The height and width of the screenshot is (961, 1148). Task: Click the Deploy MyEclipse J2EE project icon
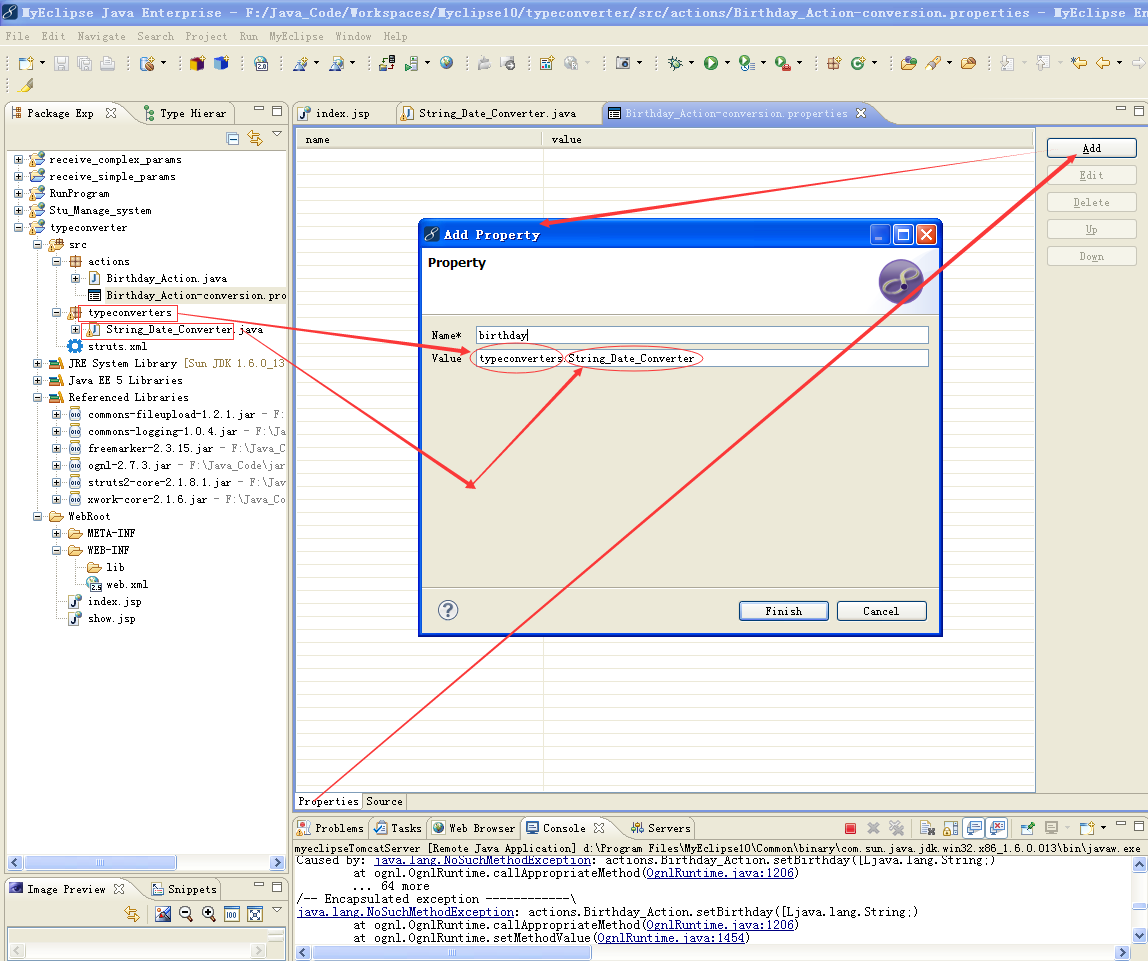[x=387, y=64]
